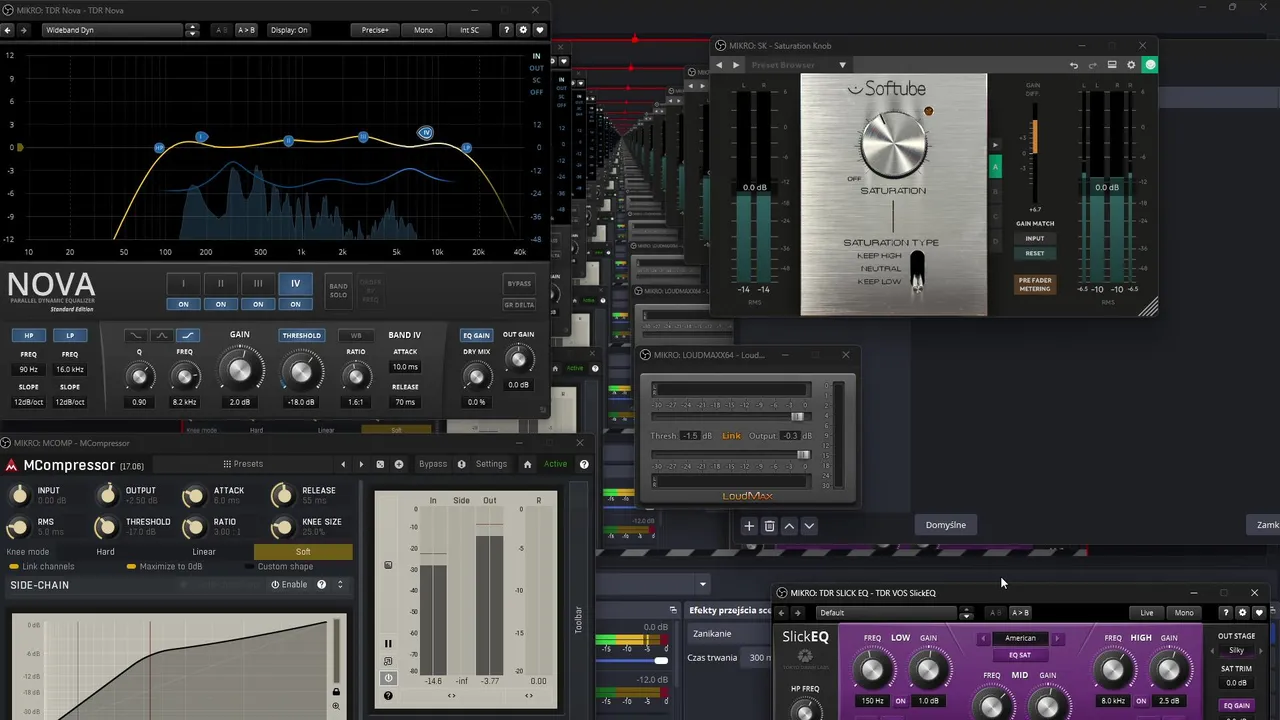Toggle EQ SAT in SlickEQ
This screenshot has width=1280, height=720.
pos(1020,655)
